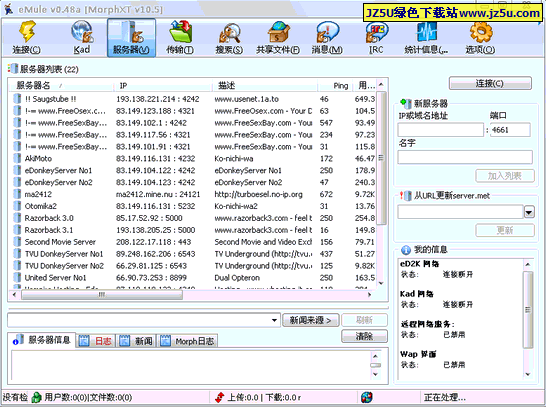
Task: Click the ma2412.mine.nu : 24121 cell
Action: 158,194
